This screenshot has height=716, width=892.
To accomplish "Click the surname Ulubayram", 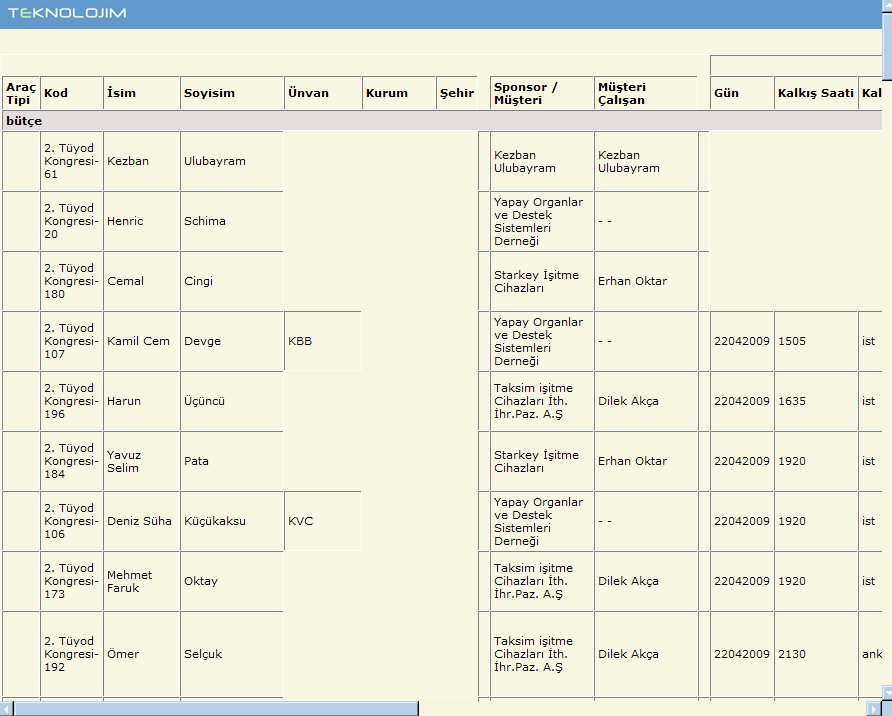I will 214,161.
